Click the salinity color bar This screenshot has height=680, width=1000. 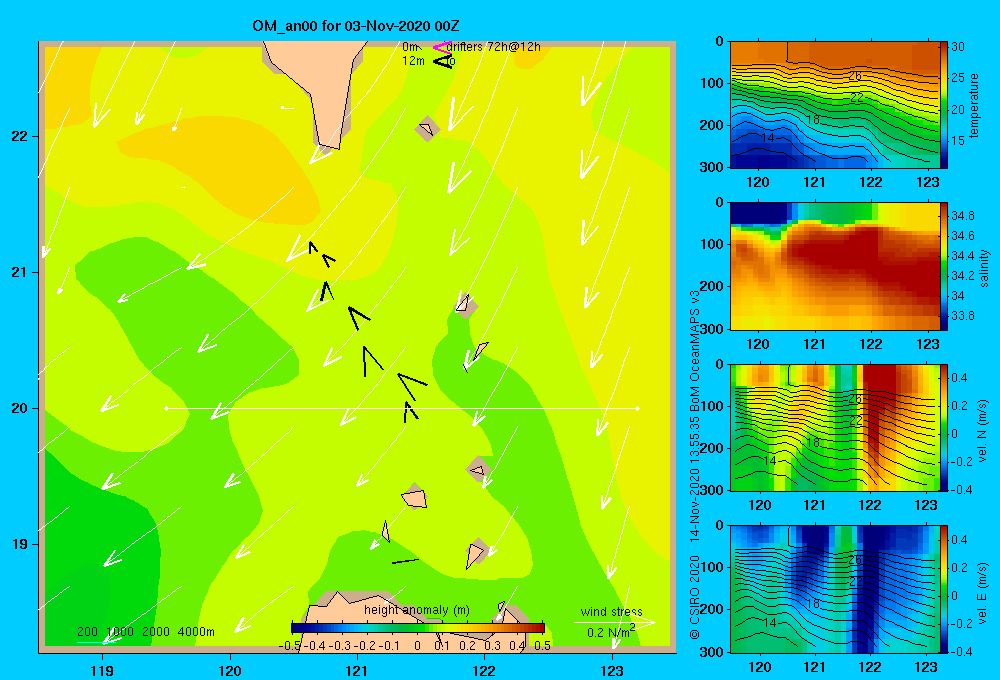coord(944,267)
